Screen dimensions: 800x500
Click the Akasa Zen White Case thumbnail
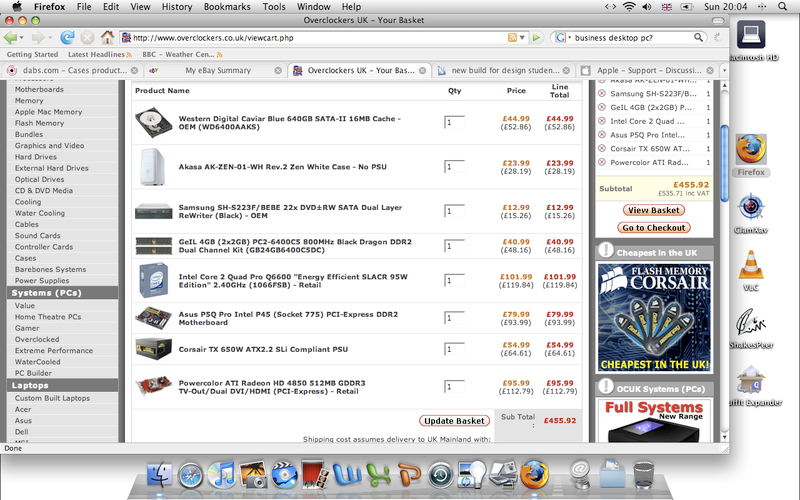click(x=153, y=166)
